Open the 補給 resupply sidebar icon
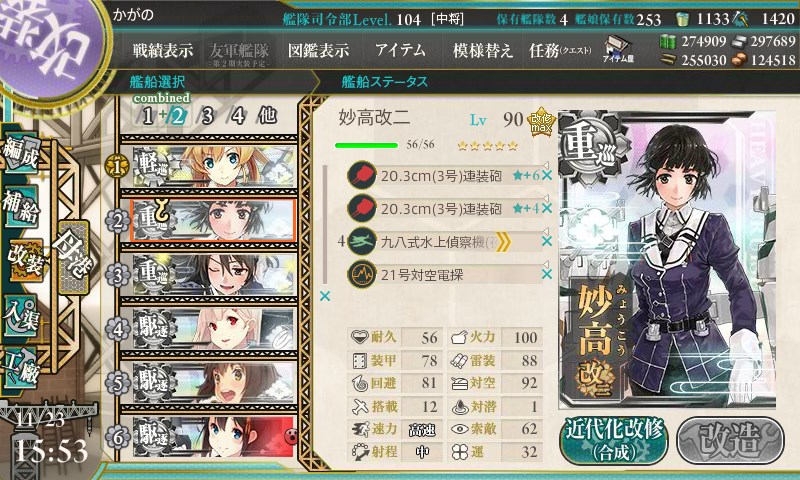800x480 pixels. pyautogui.click(x=21, y=207)
